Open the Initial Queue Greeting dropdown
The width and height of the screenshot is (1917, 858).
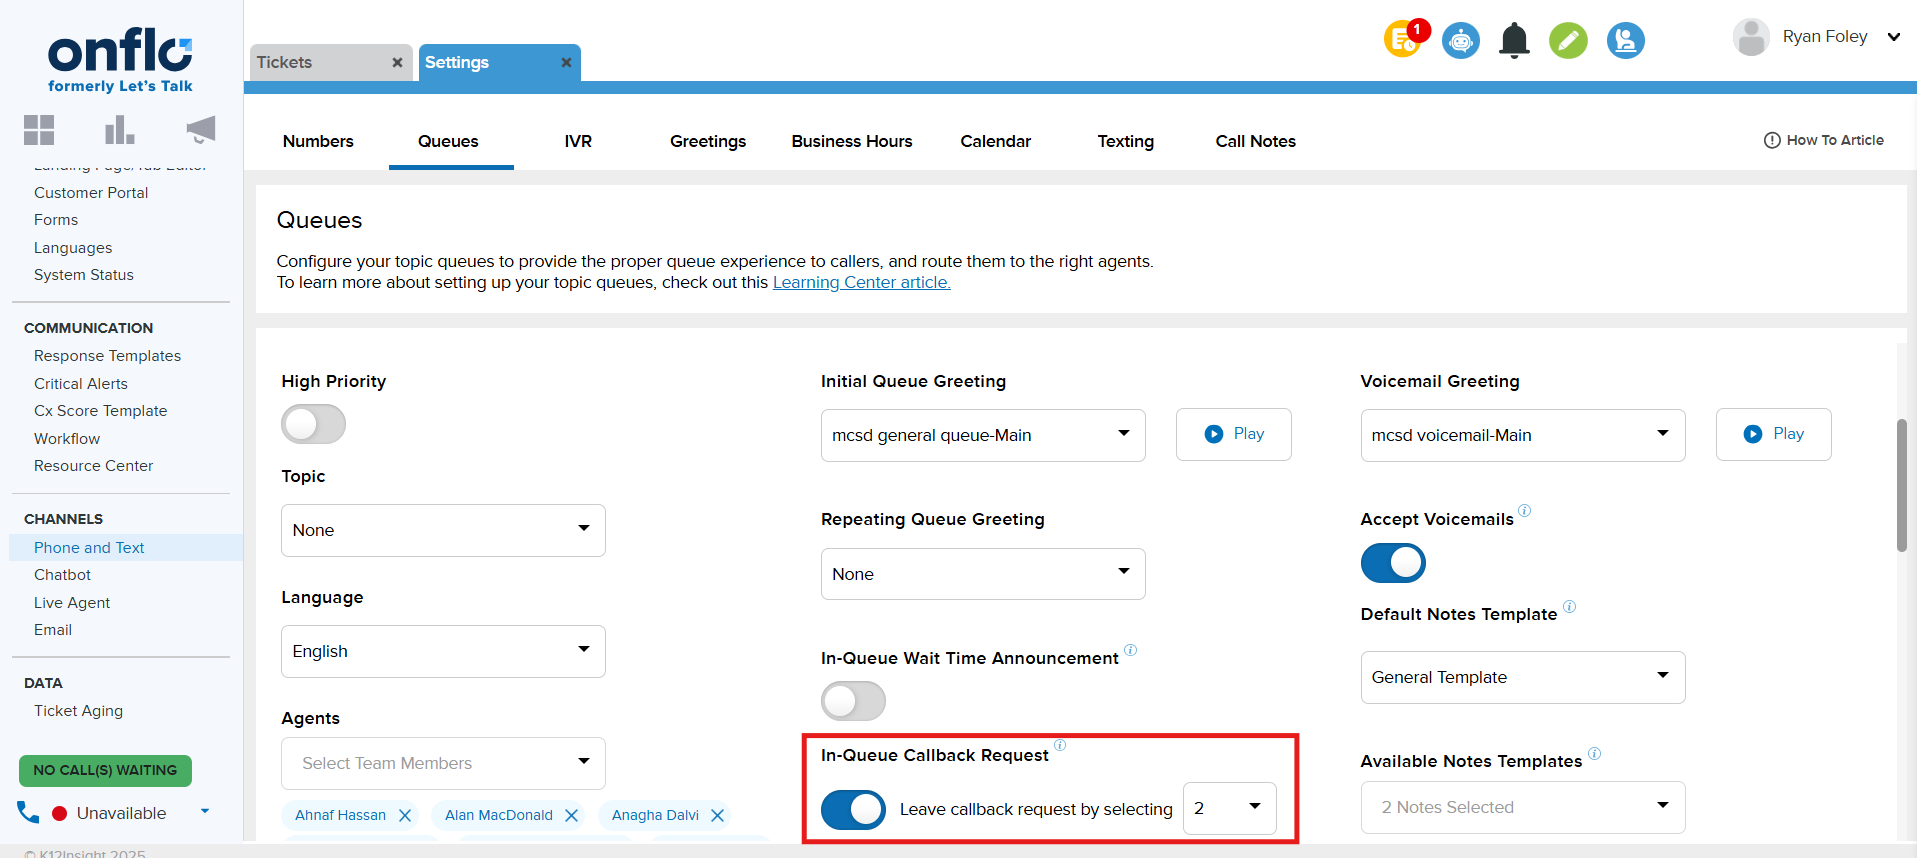pos(982,435)
